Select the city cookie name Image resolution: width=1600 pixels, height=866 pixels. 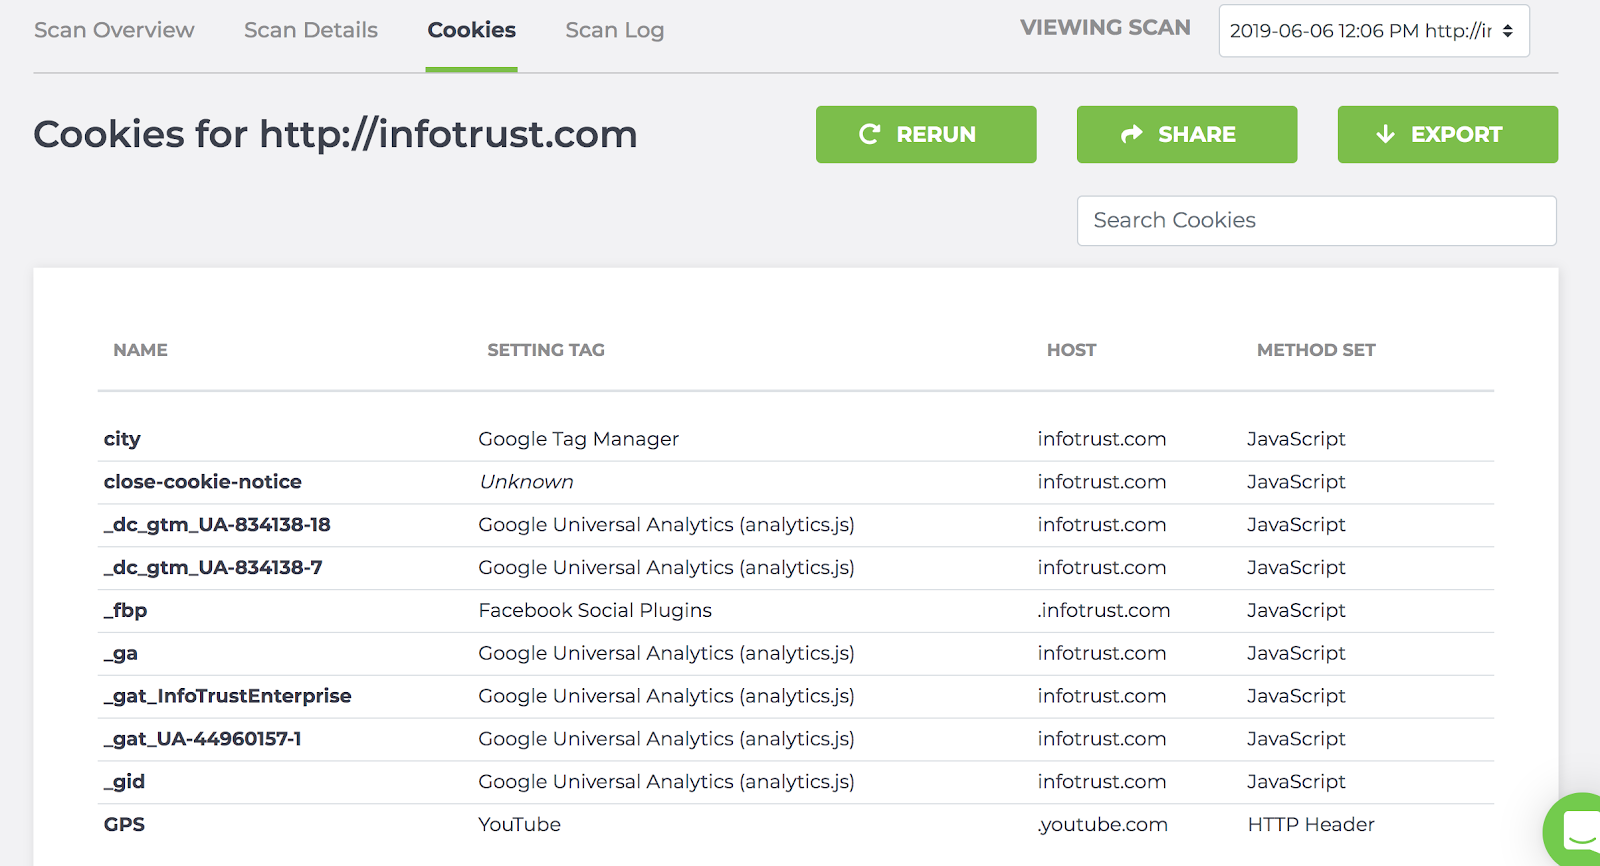coord(122,439)
